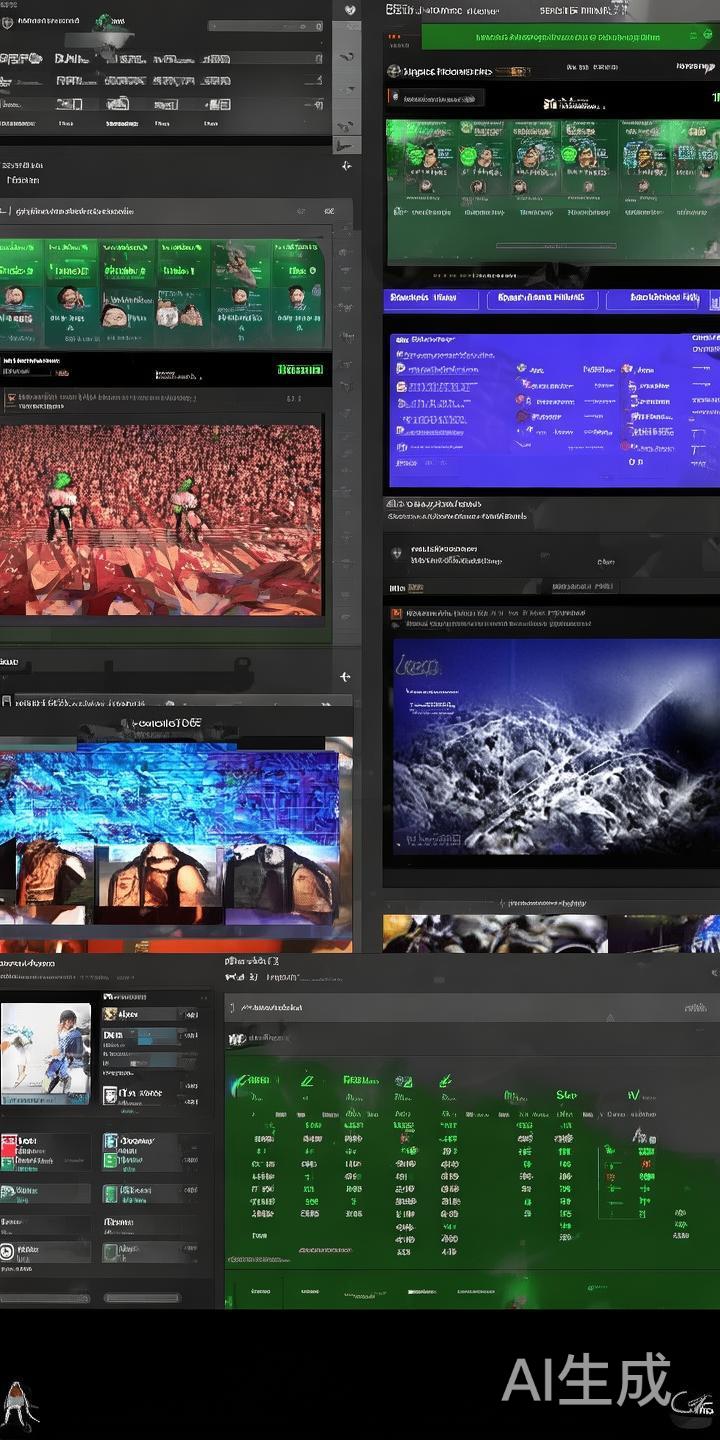
Task: Click the plus icon below the red arena image
Action: (345, 677)
